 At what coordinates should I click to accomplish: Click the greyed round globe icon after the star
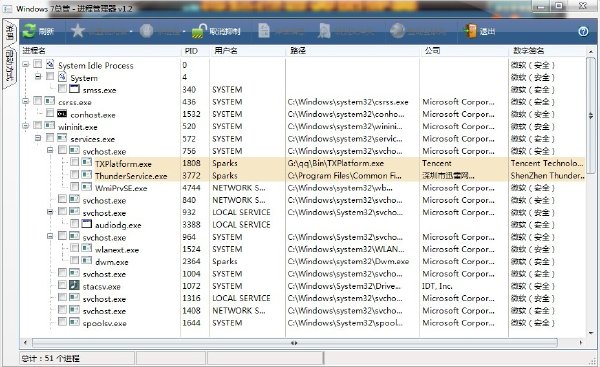pyautogui.click(x=146, y=31)
